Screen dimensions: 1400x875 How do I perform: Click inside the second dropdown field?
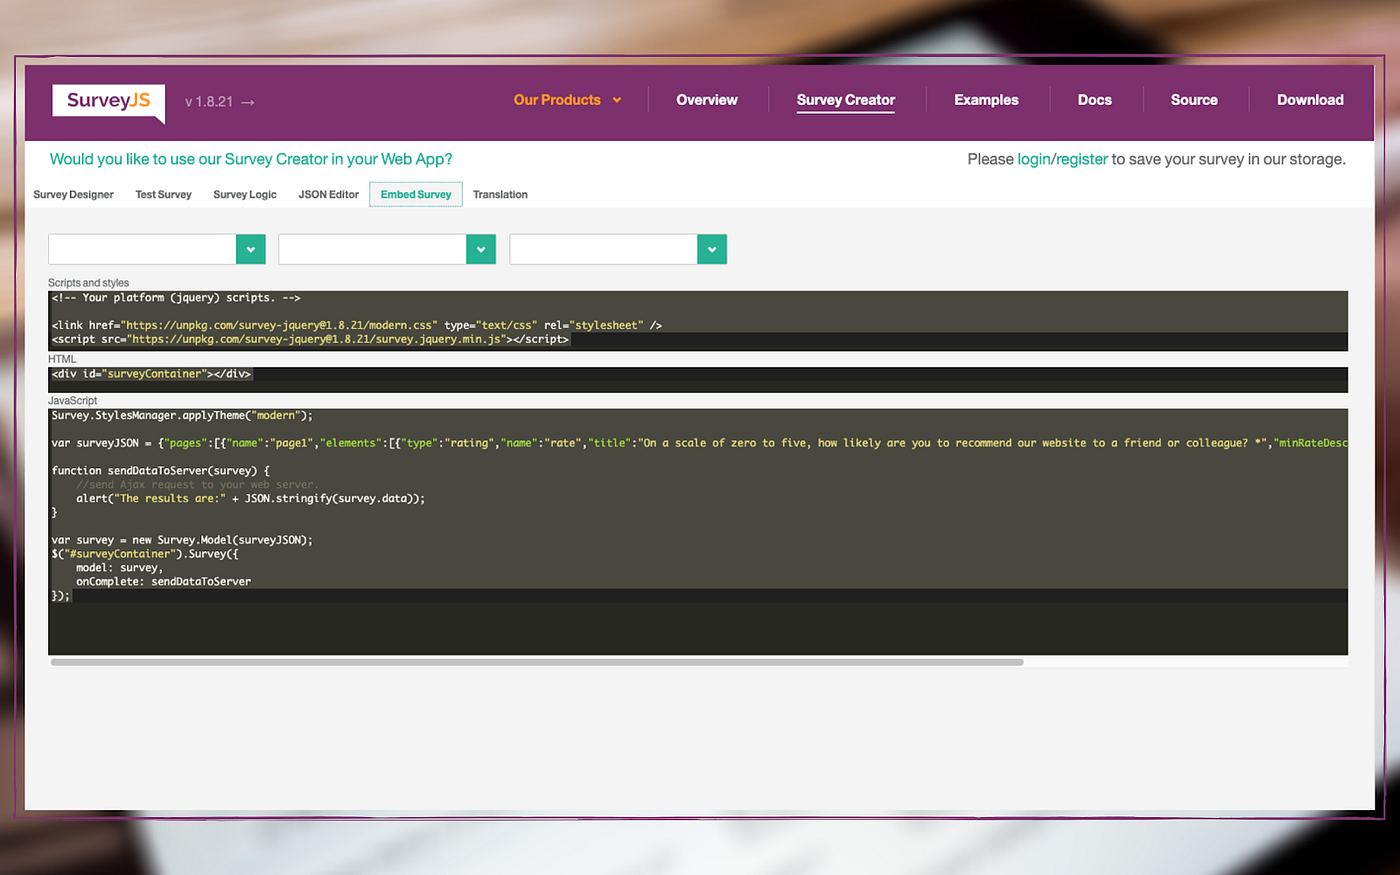pos(372,249)
